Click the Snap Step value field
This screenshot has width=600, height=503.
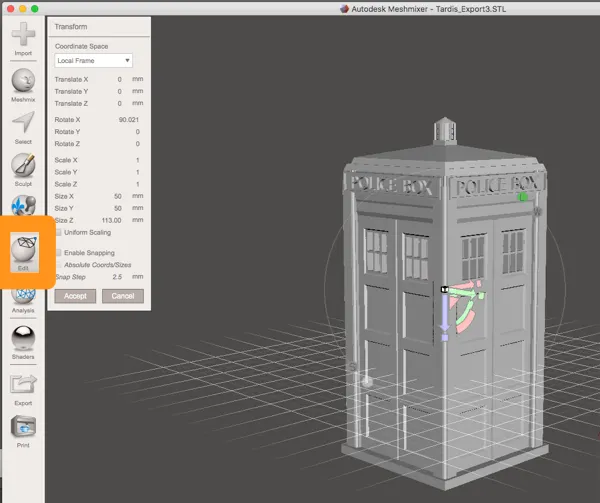[117, 277]
